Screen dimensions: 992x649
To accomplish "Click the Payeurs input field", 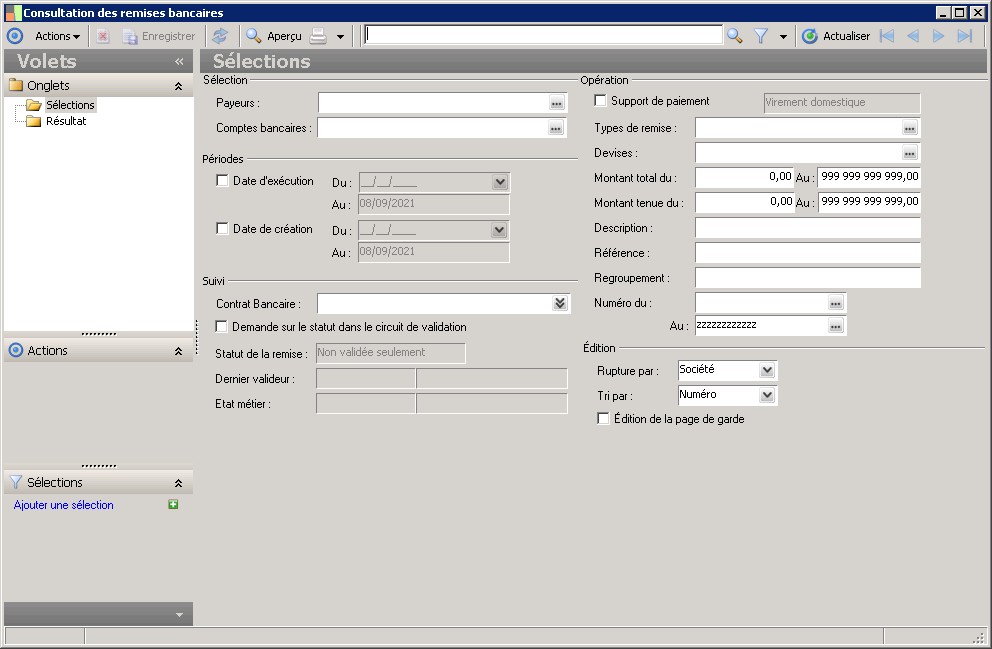I will pyautogui.click(x=433, y=102).
